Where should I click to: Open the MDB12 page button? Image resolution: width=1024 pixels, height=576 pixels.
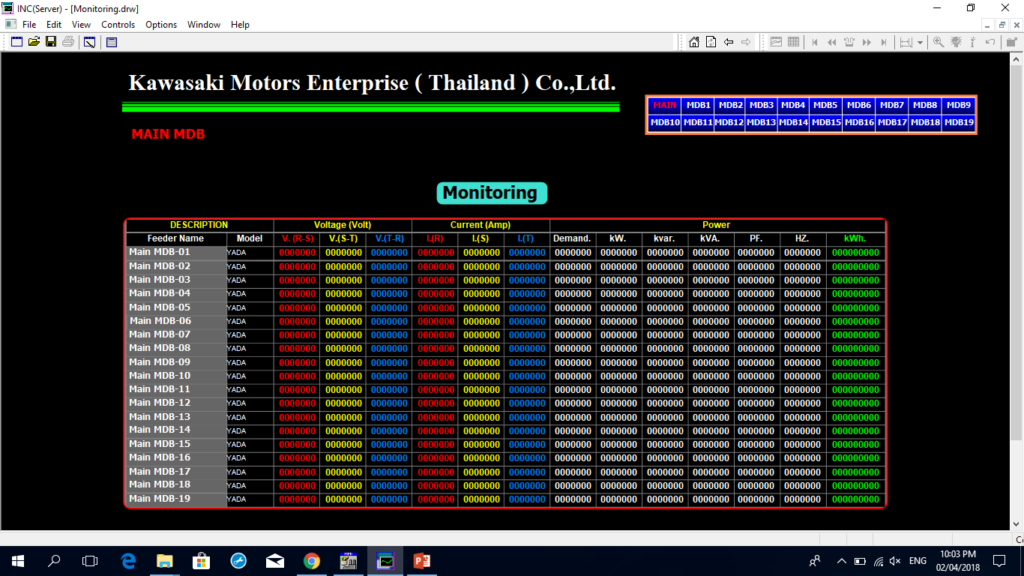click(729, 122)
